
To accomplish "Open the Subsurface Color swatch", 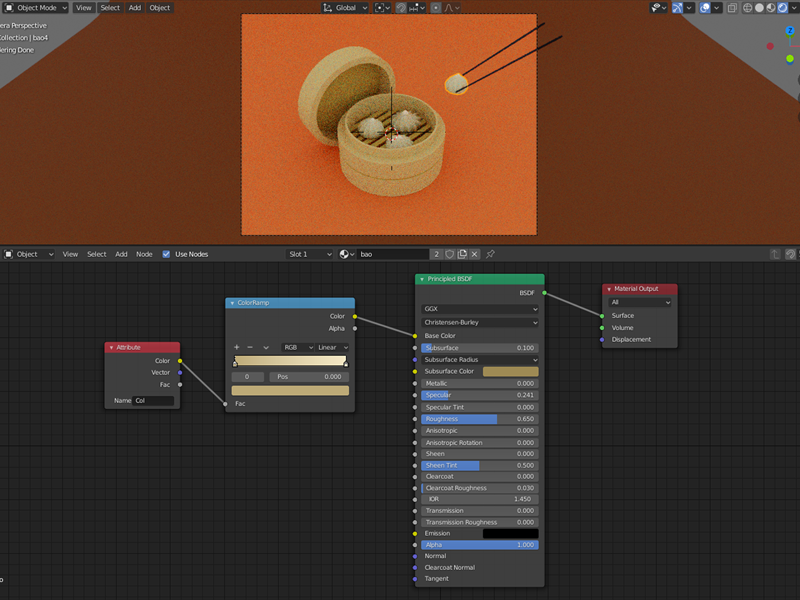I will [x=511, y=371].
